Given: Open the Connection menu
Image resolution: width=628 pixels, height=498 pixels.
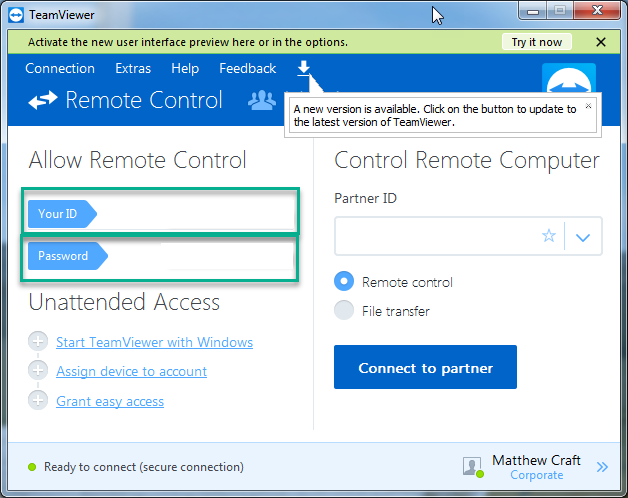Looking at the screenshot, I should pyautogui.click(x=60, y=69).
